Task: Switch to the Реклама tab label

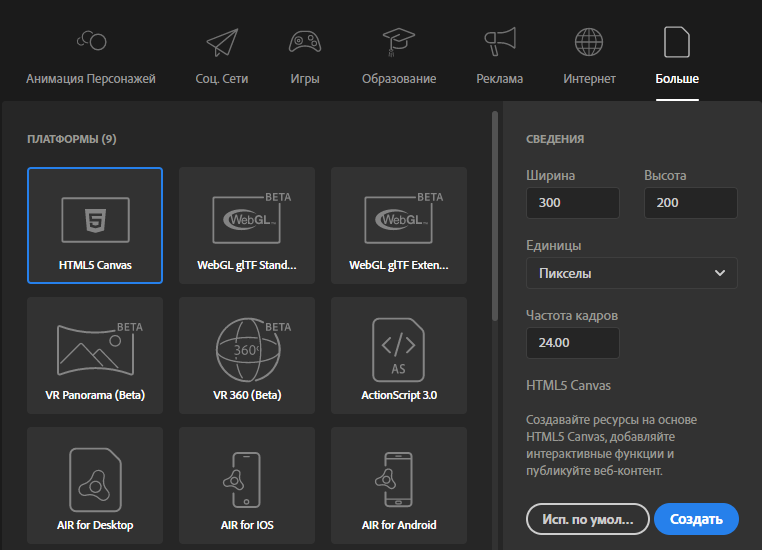Action: [500, 79]
